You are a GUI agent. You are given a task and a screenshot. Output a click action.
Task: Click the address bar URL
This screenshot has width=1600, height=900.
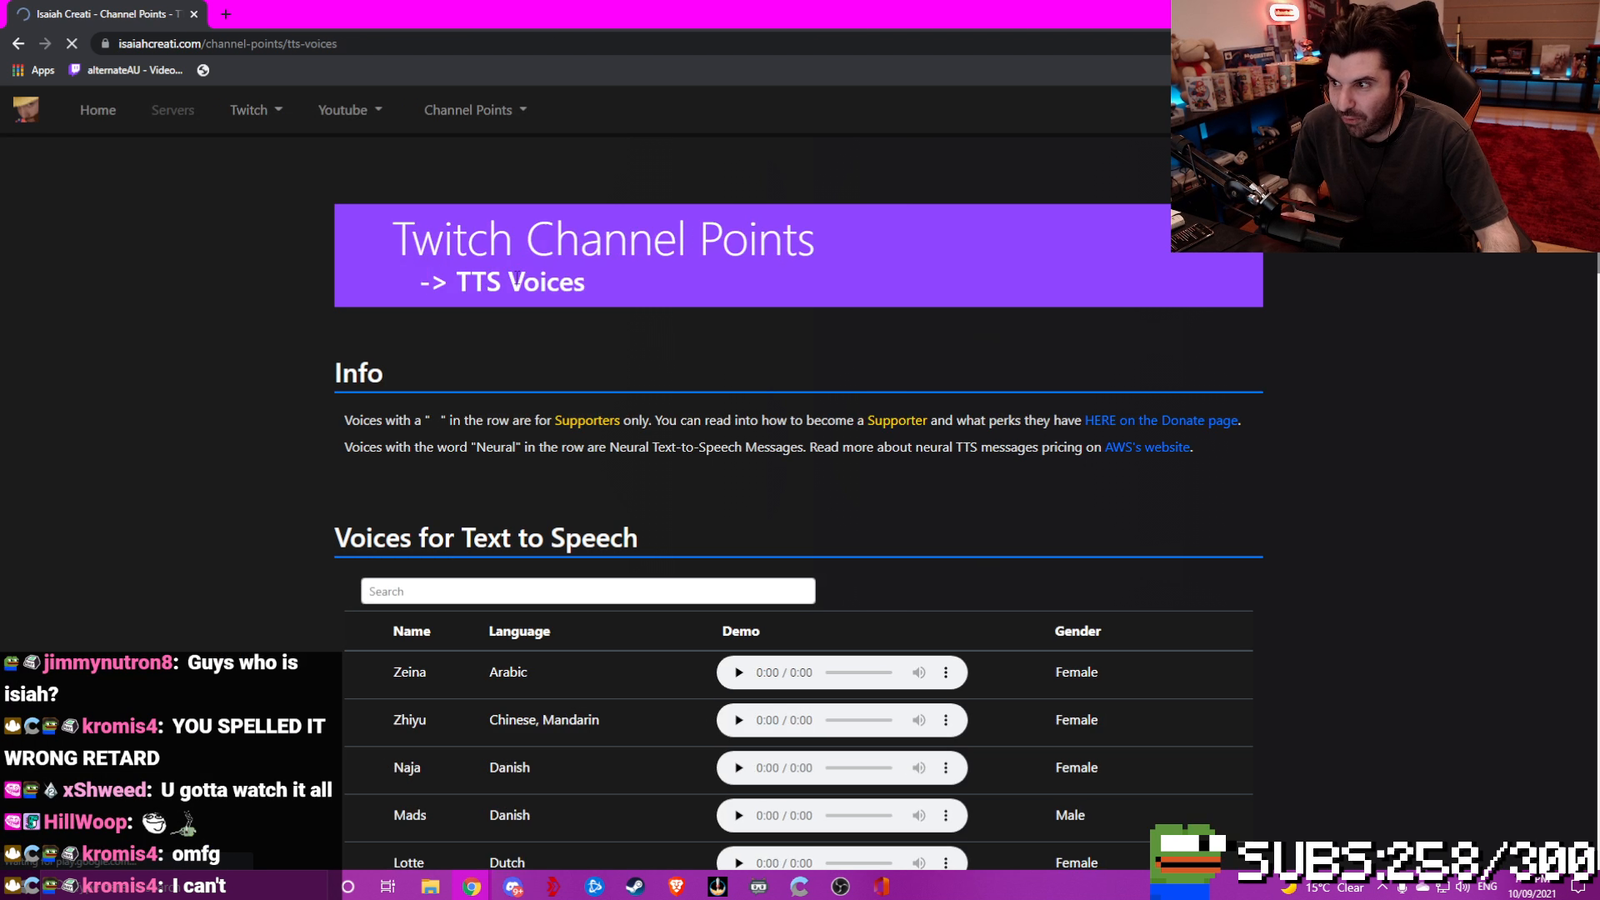pyautogui.click(x=228, y=44)
